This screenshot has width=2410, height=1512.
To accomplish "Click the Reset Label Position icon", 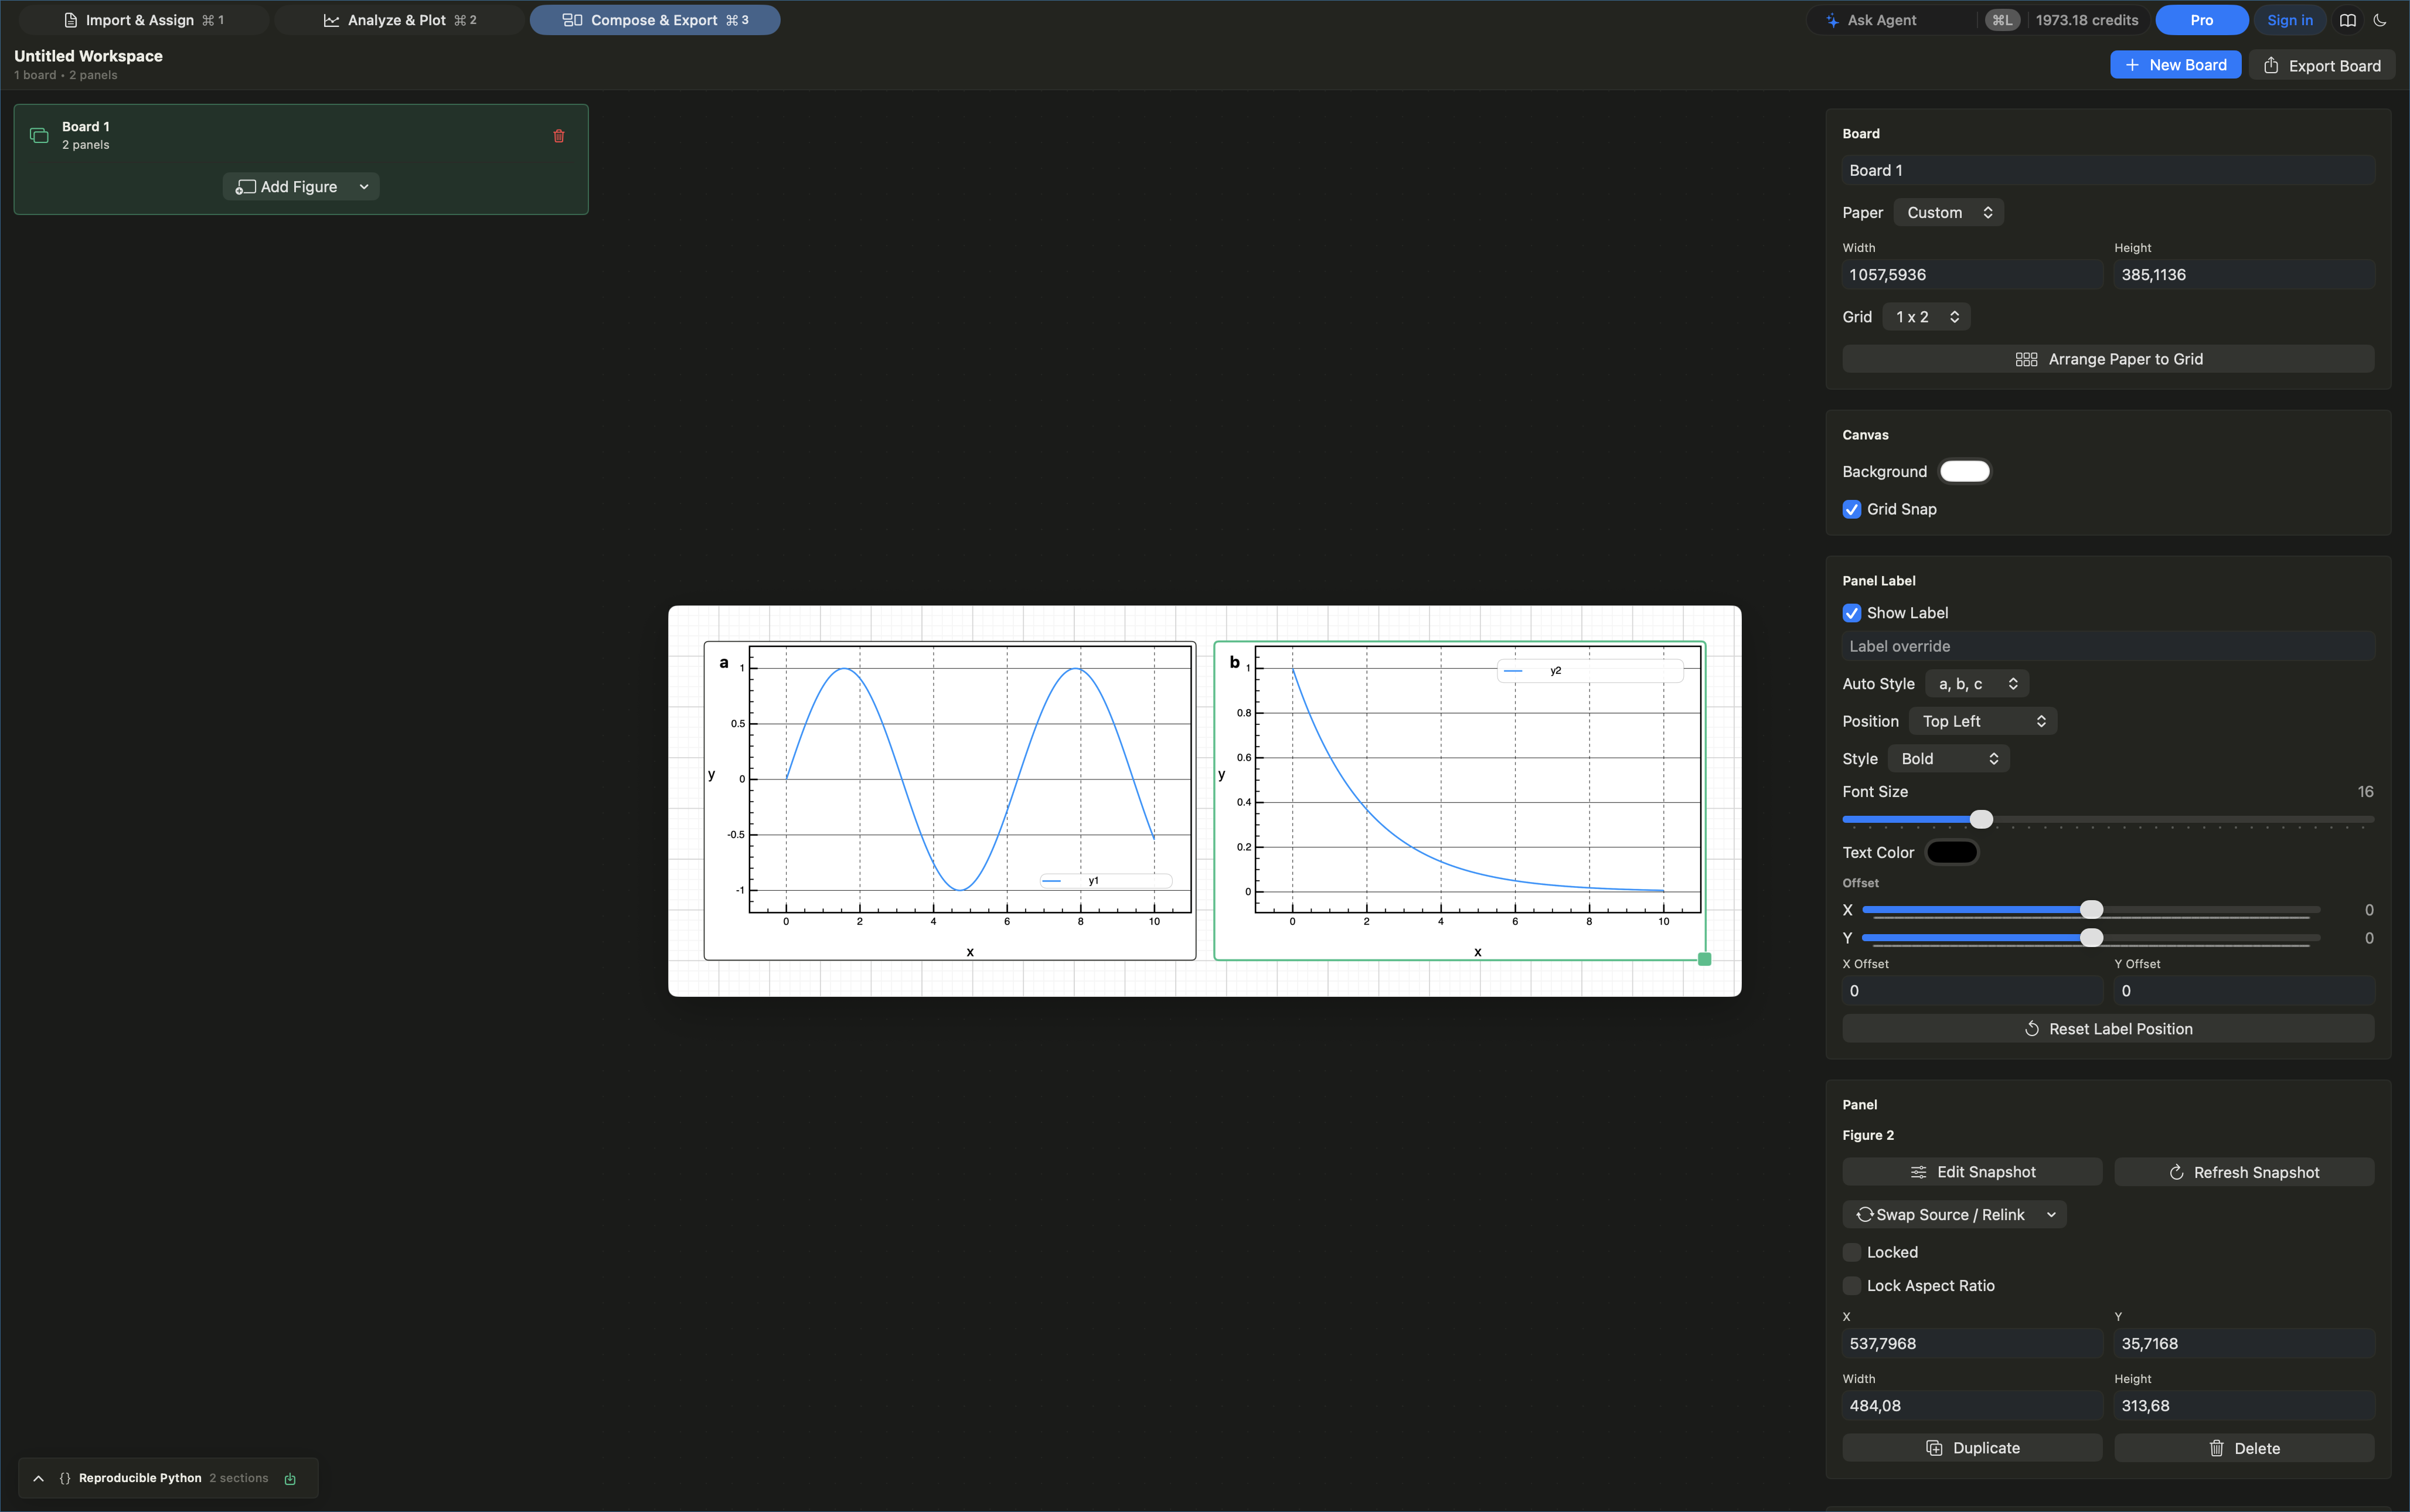I will 2032,1029.
